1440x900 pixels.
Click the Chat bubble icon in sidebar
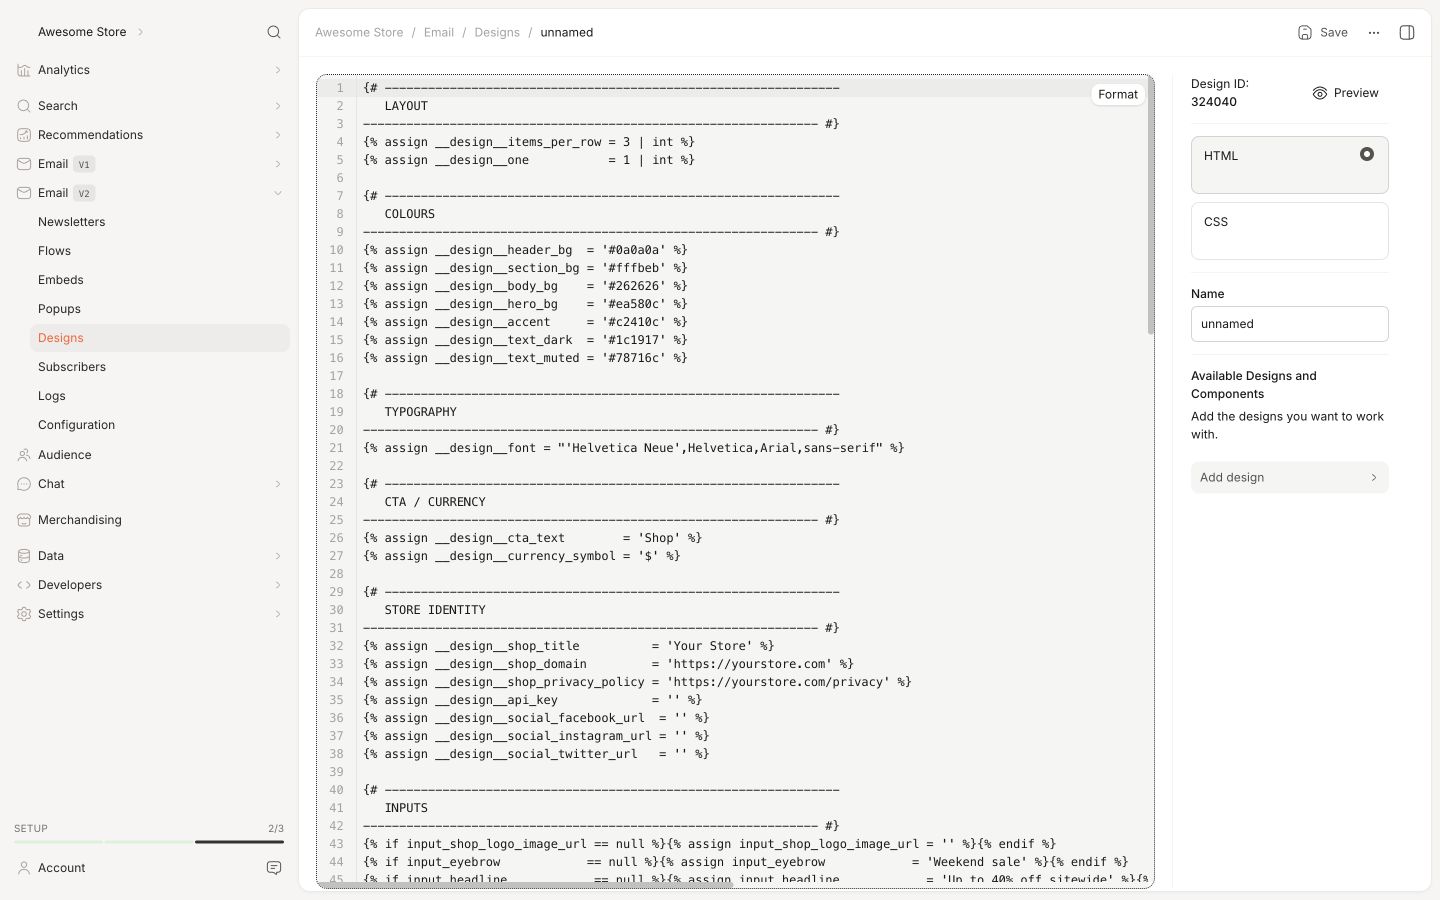coord(24,484)
